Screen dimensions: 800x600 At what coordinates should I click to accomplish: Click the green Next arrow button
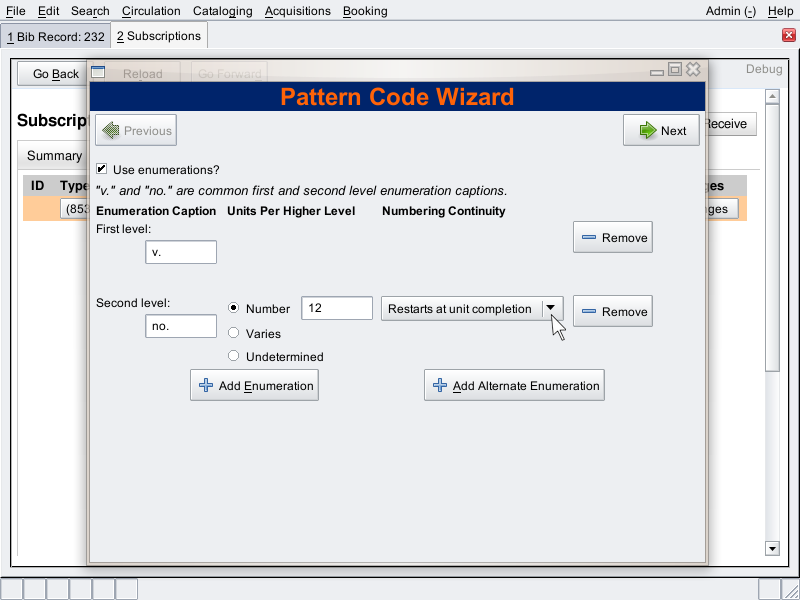(661, 130)
